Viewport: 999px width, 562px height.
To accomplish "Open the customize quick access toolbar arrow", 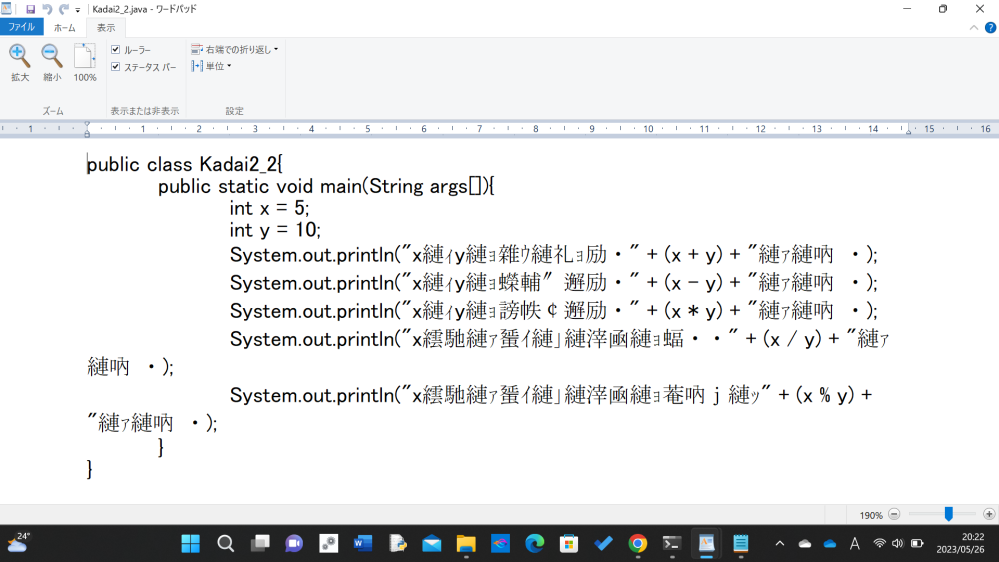I will 78,10.
